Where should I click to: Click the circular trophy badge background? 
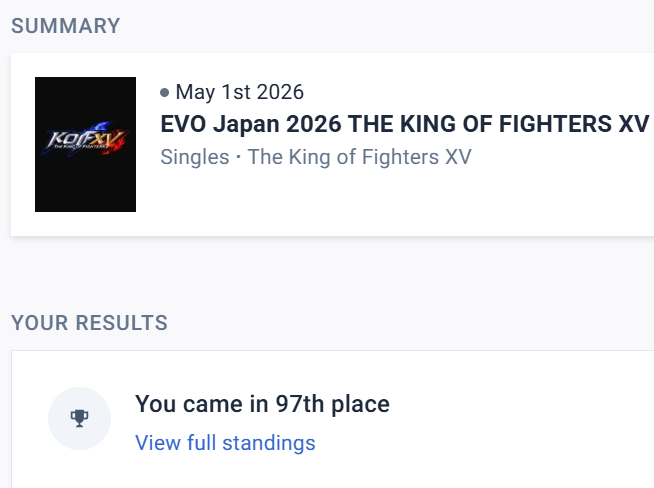coord(79,418)
